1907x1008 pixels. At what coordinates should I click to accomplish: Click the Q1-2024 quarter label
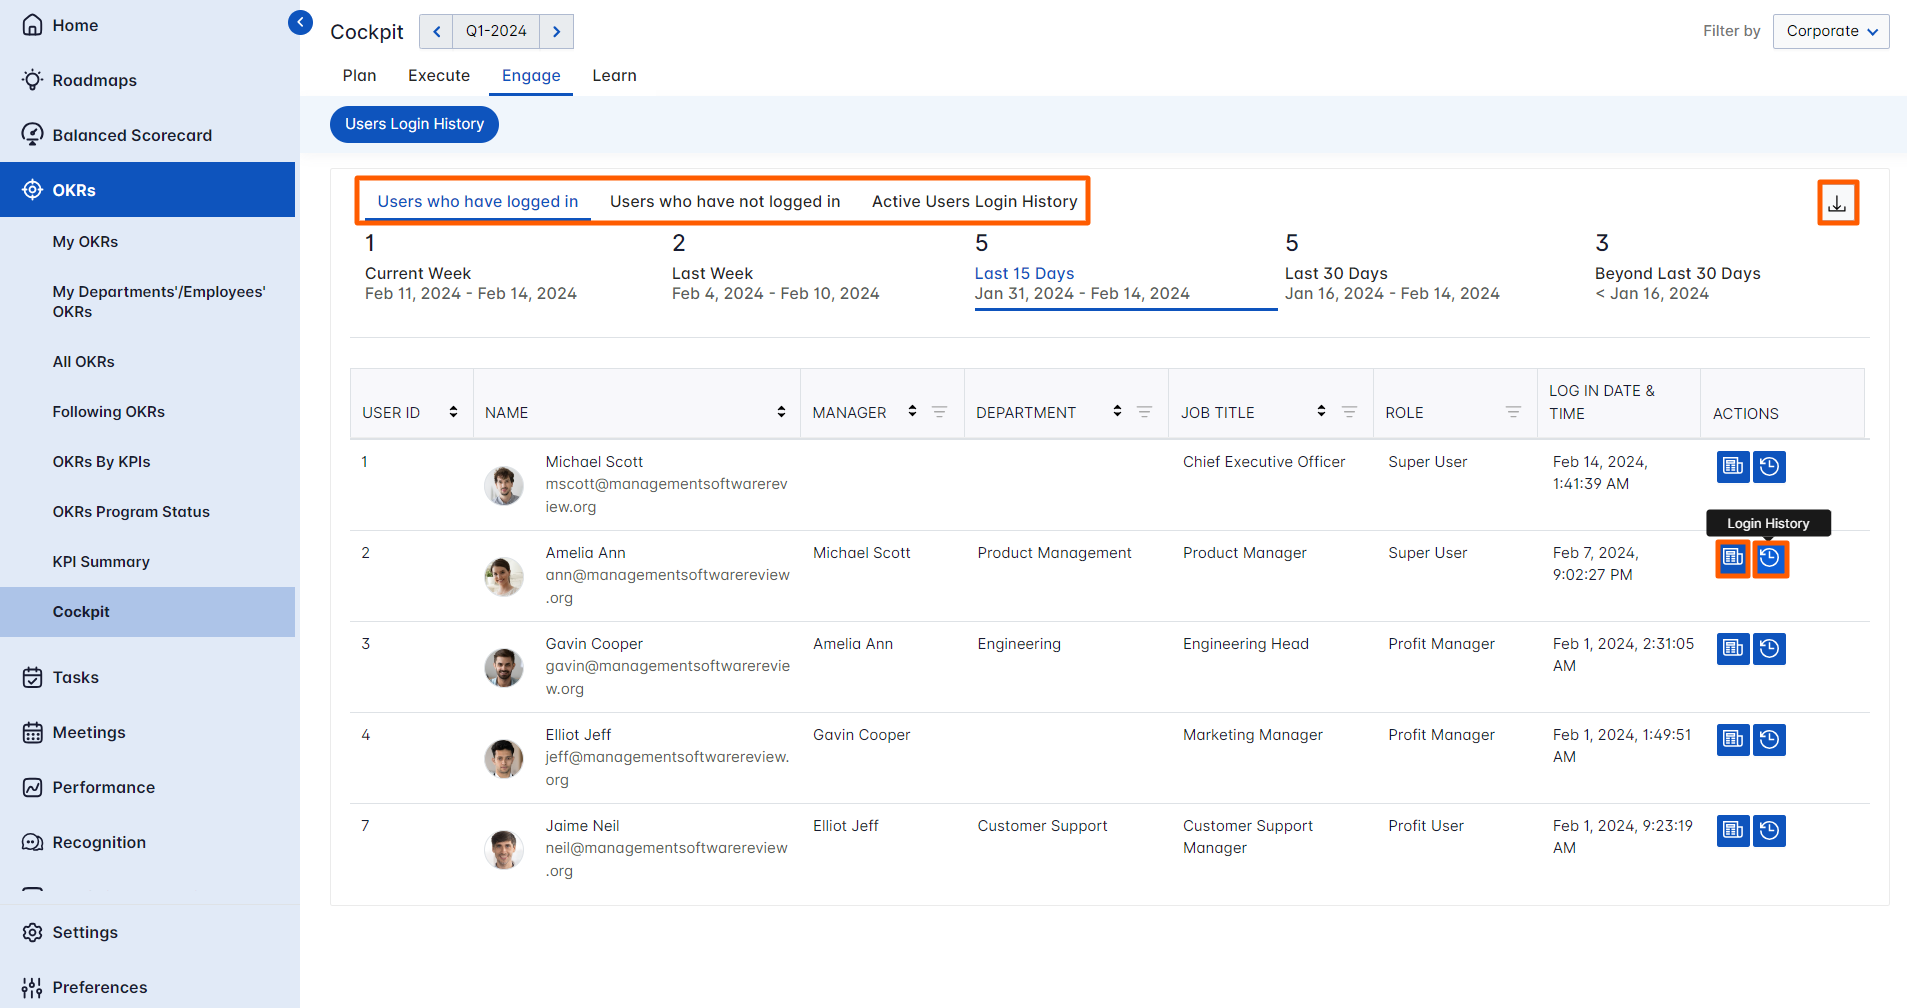coord(496,31)
